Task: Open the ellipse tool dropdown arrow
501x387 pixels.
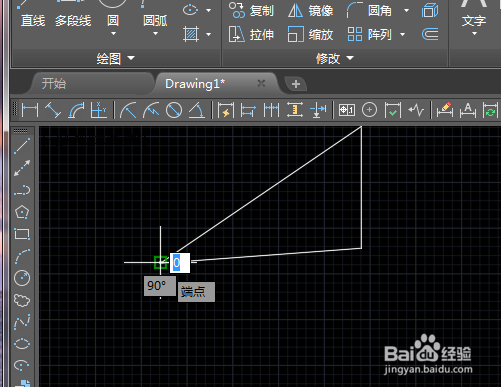Action: click(209, 10)
